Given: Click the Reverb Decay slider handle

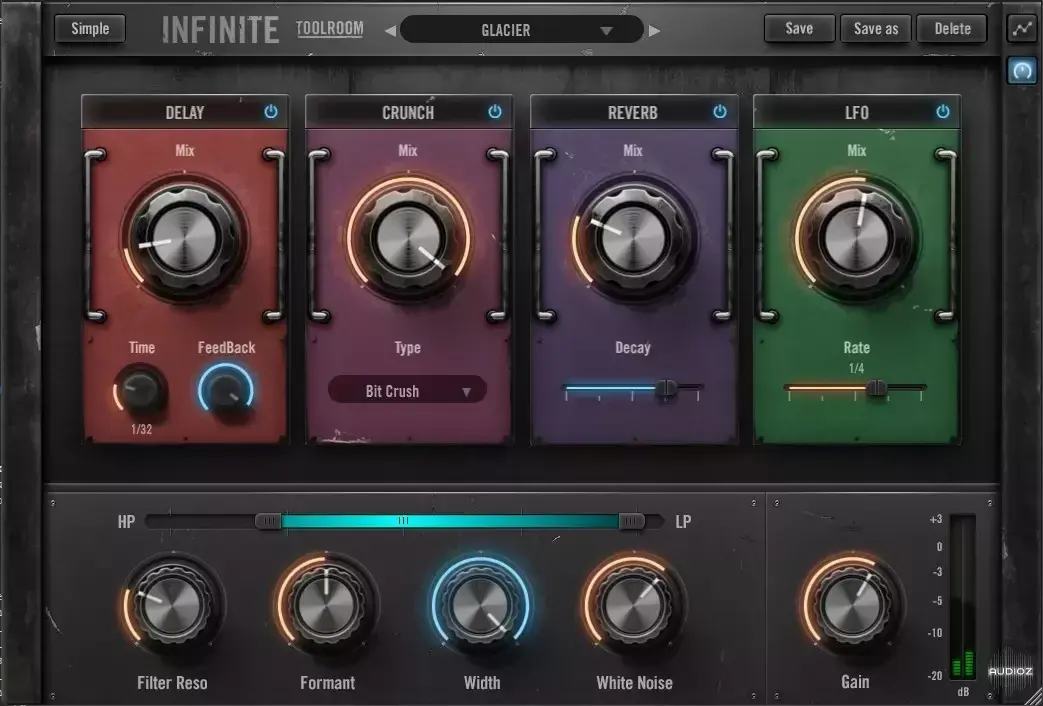Looking at the screenshot, I should pos(666,388).
